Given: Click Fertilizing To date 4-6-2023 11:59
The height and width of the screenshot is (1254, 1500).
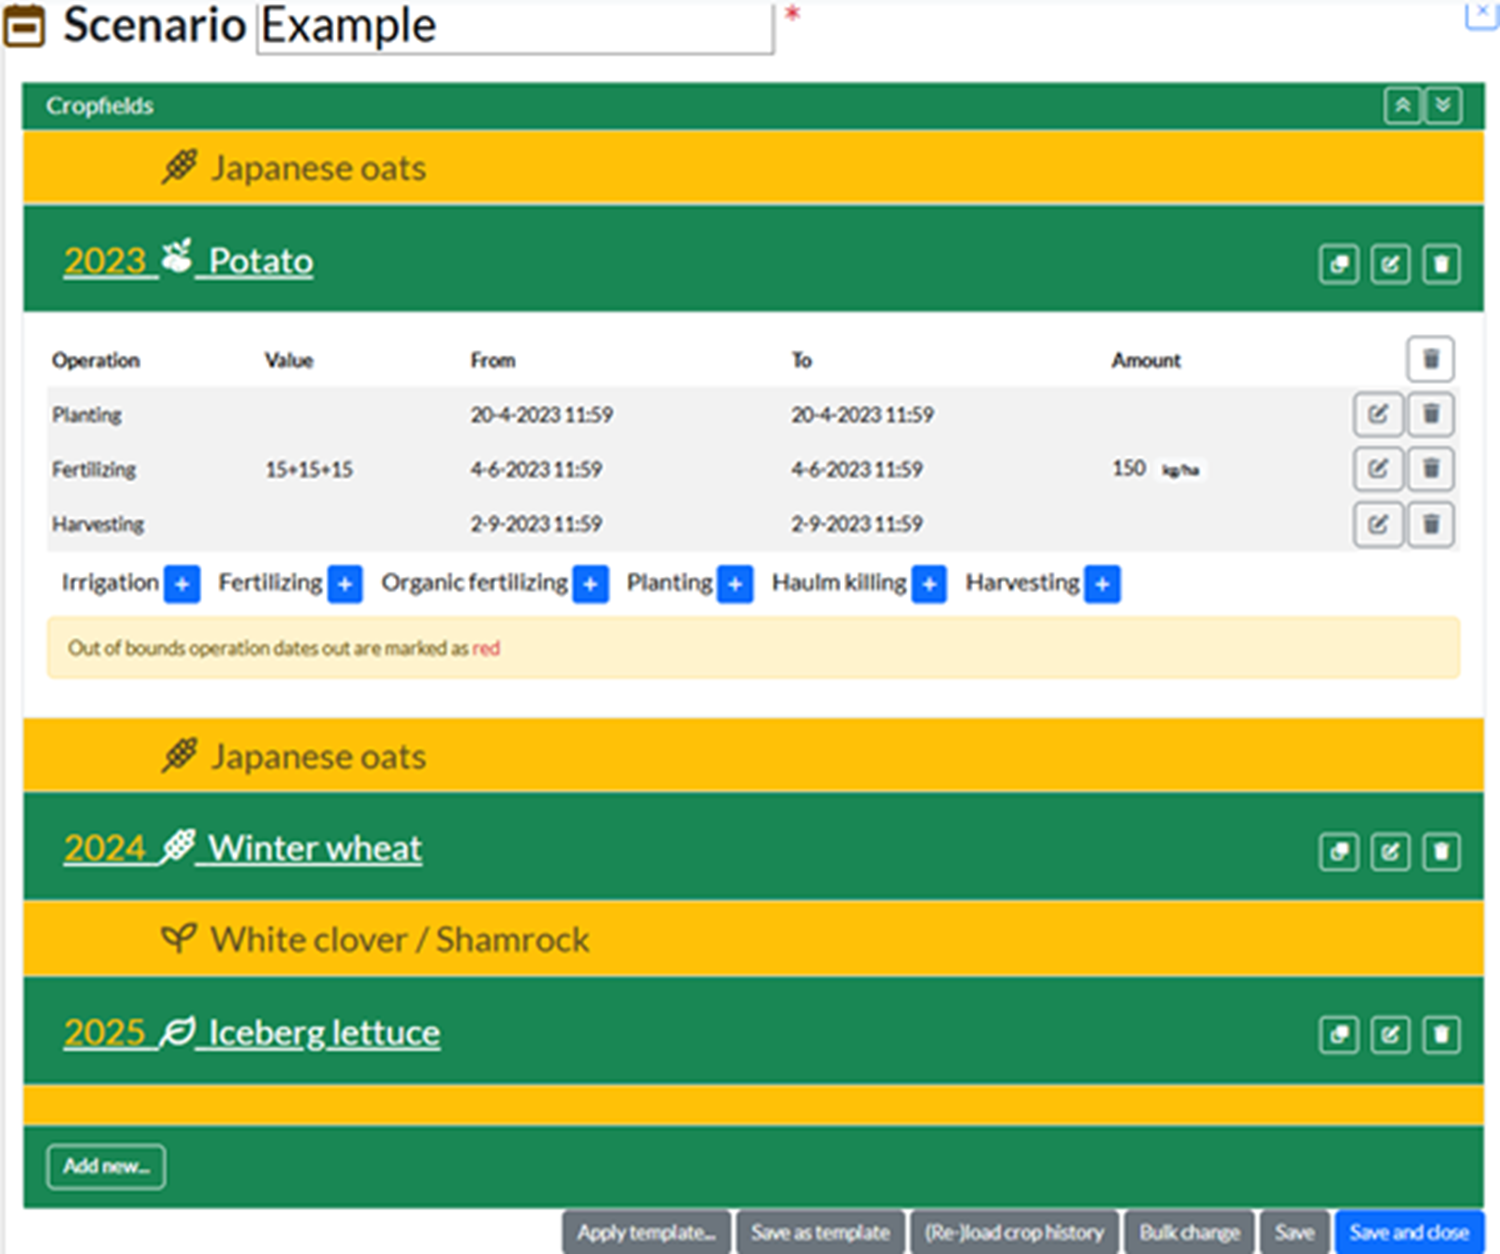Looking at the screenshot, I should click(x=856, y=469).
